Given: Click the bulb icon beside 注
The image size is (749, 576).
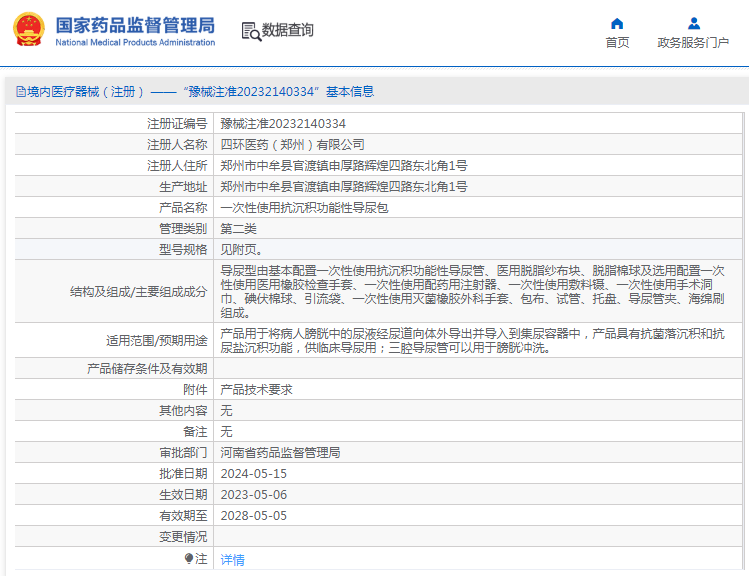Looking at the screenshot, I should (x=189, y=558).
